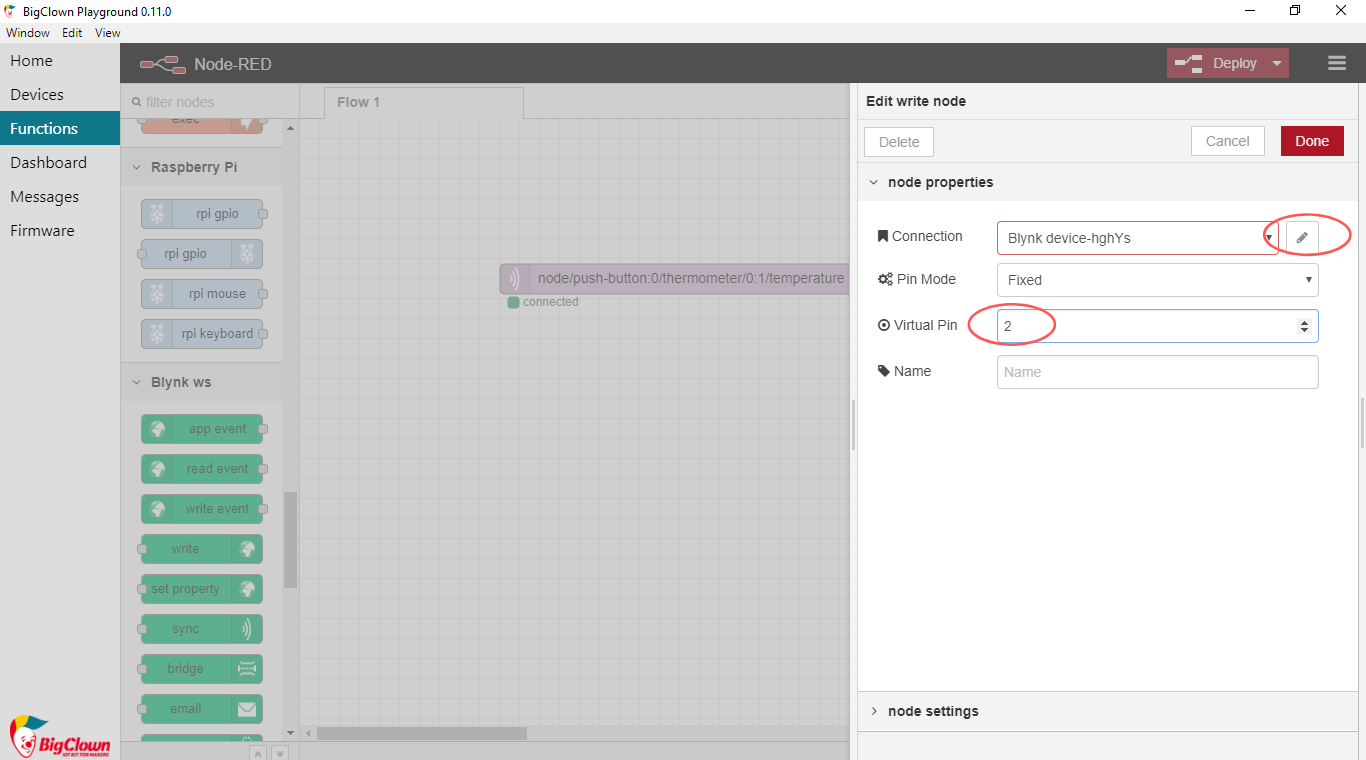Confirm with the Done button
Image resolution: width=1366 pixels, height=760 pixels.
click(1312, 141)
